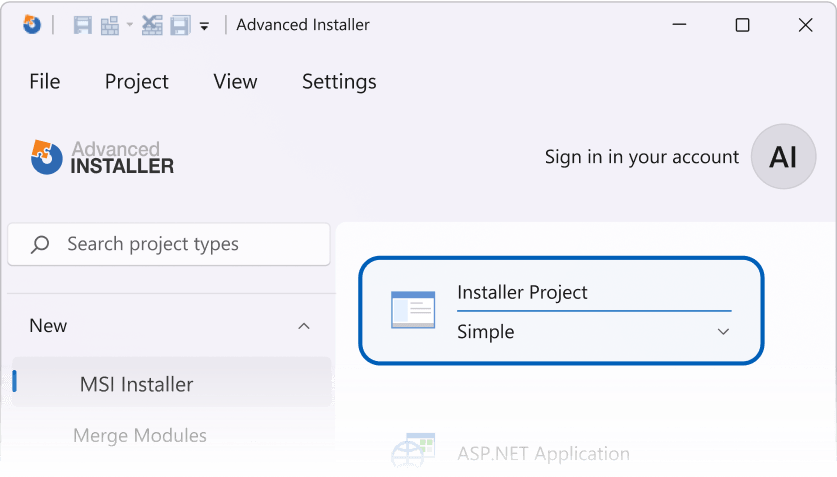
Task: Click the Save As floppy toolbar icon
Action: [x=180, y=25]
